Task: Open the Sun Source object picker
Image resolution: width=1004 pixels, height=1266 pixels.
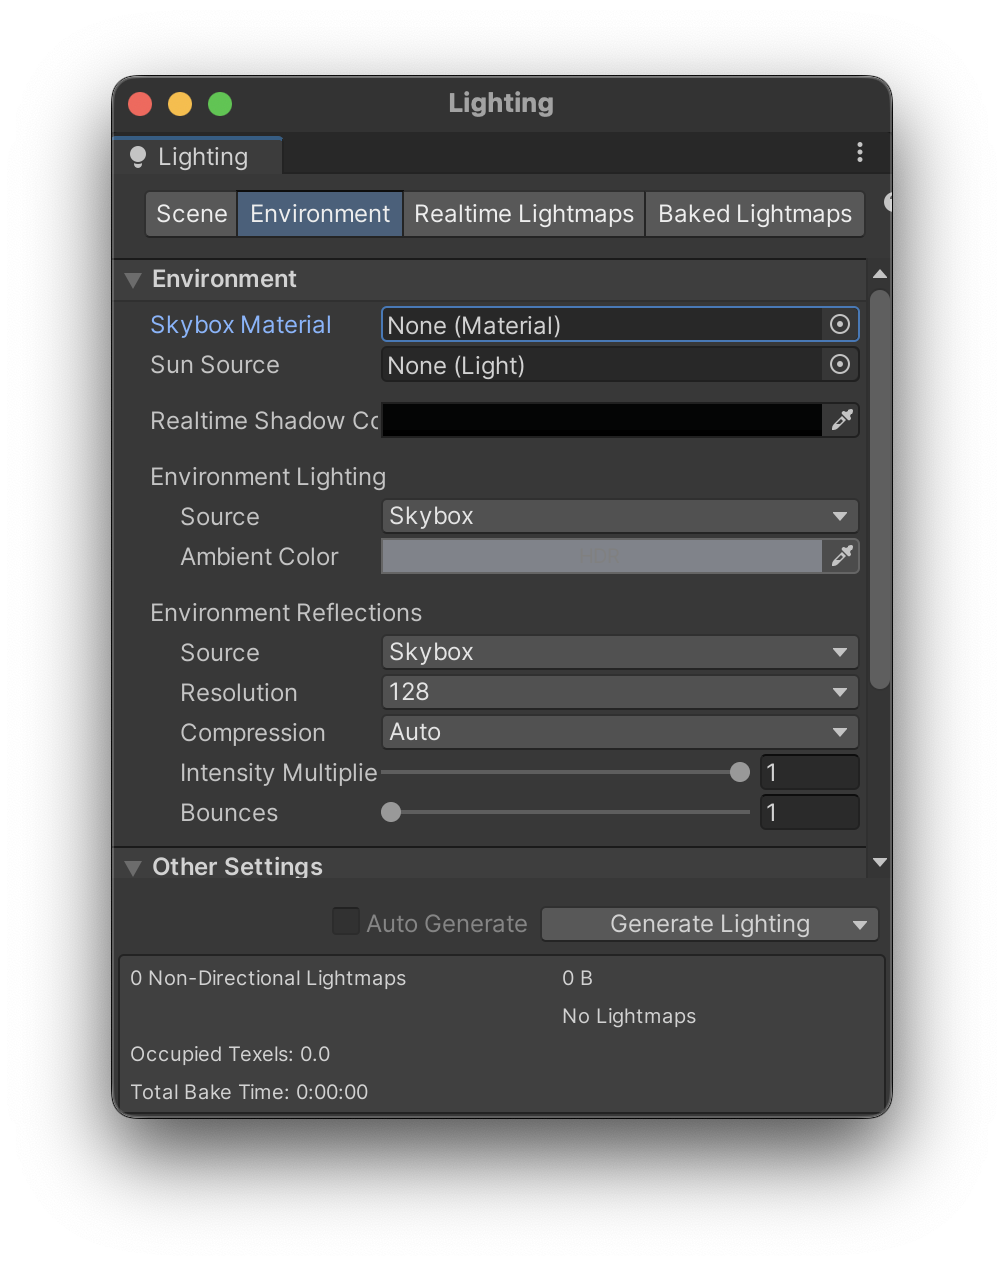Action: point(840,364)
